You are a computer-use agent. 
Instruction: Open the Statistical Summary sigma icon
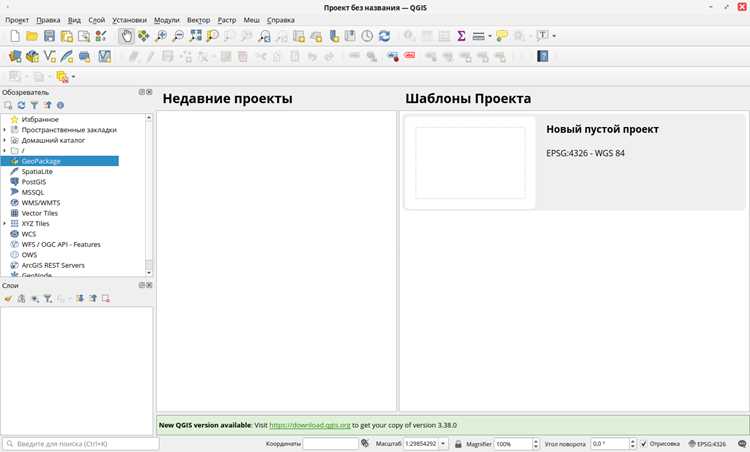(461, 36)
